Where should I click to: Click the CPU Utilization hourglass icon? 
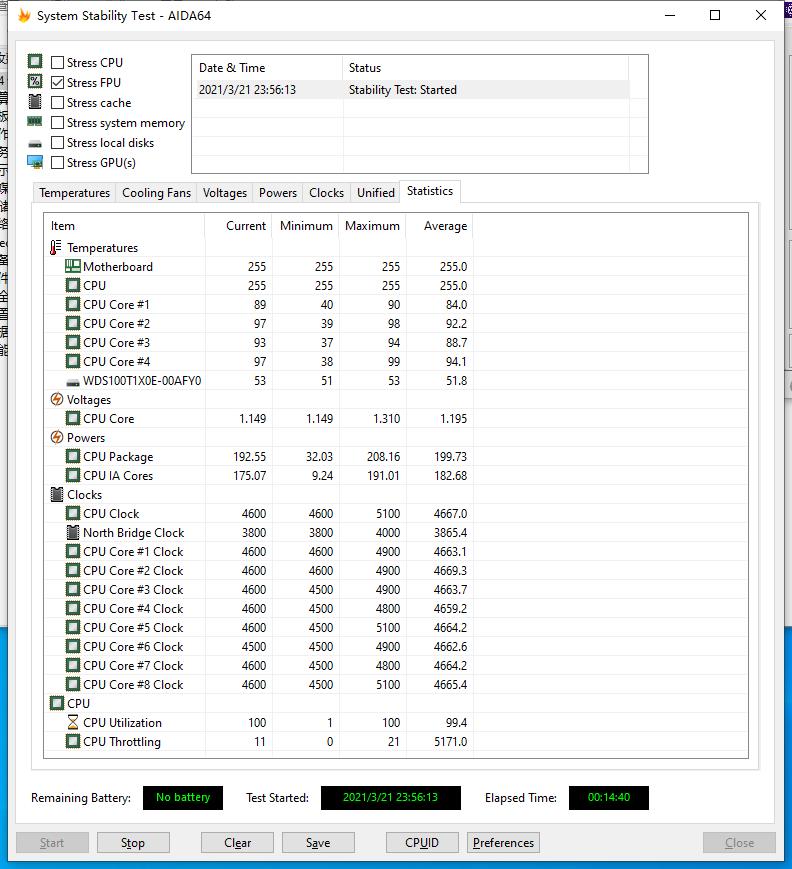tap(73, 722)
